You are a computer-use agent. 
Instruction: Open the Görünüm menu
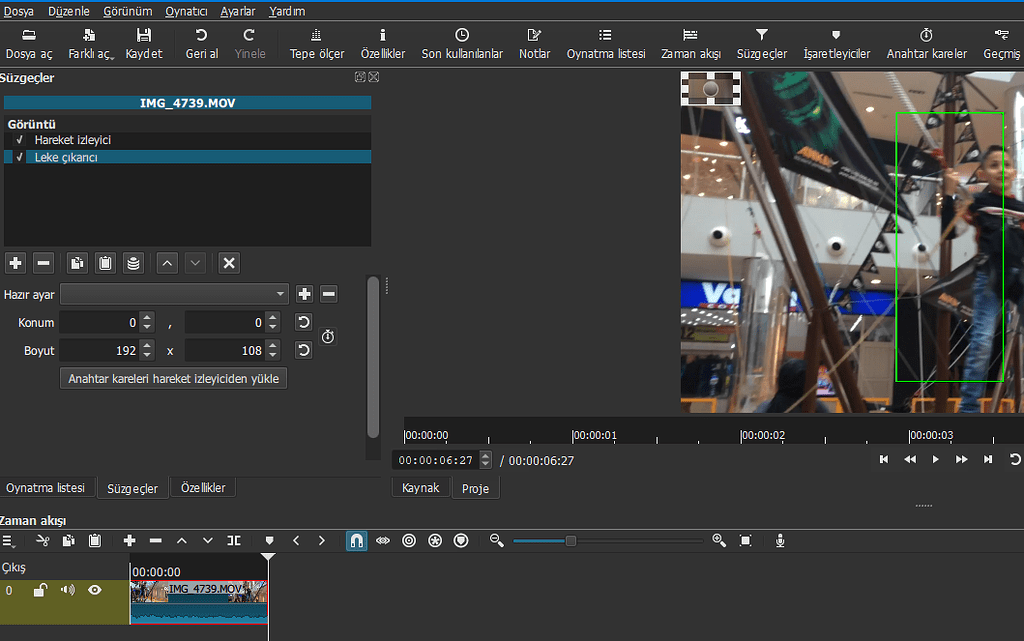127,11
